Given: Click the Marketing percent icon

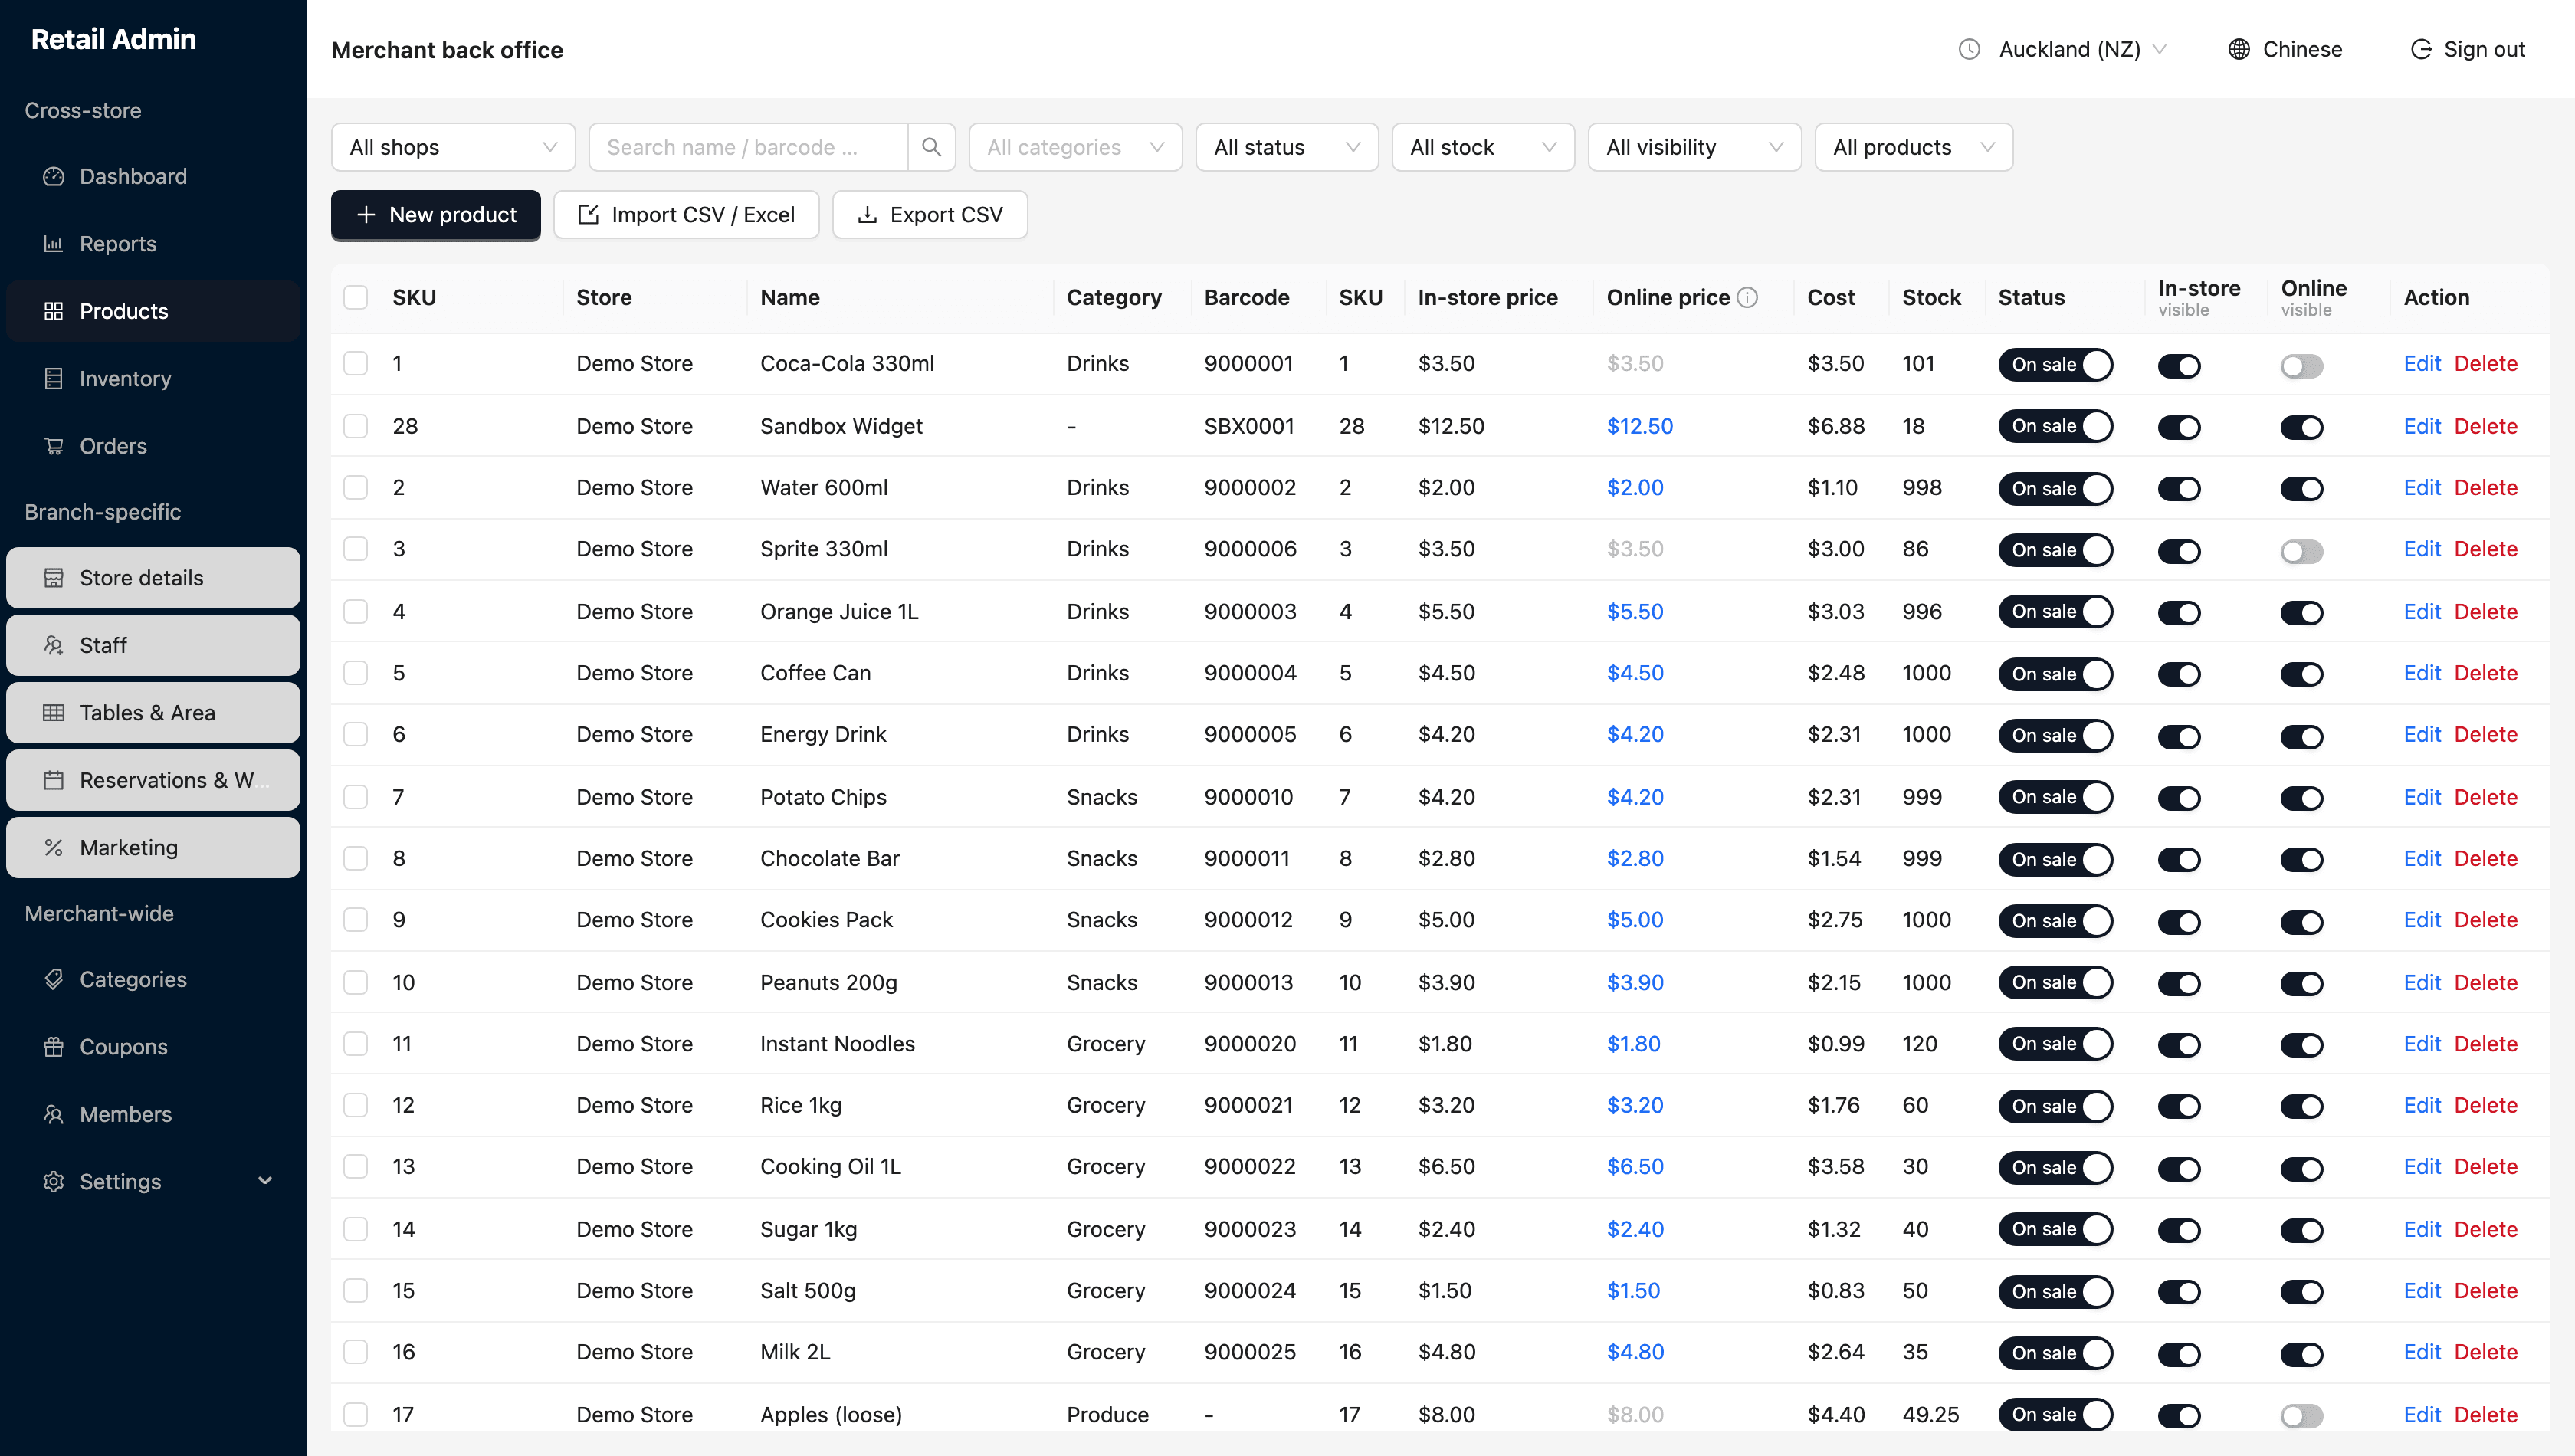Looking at the screenshot, I should click(54, 848).
